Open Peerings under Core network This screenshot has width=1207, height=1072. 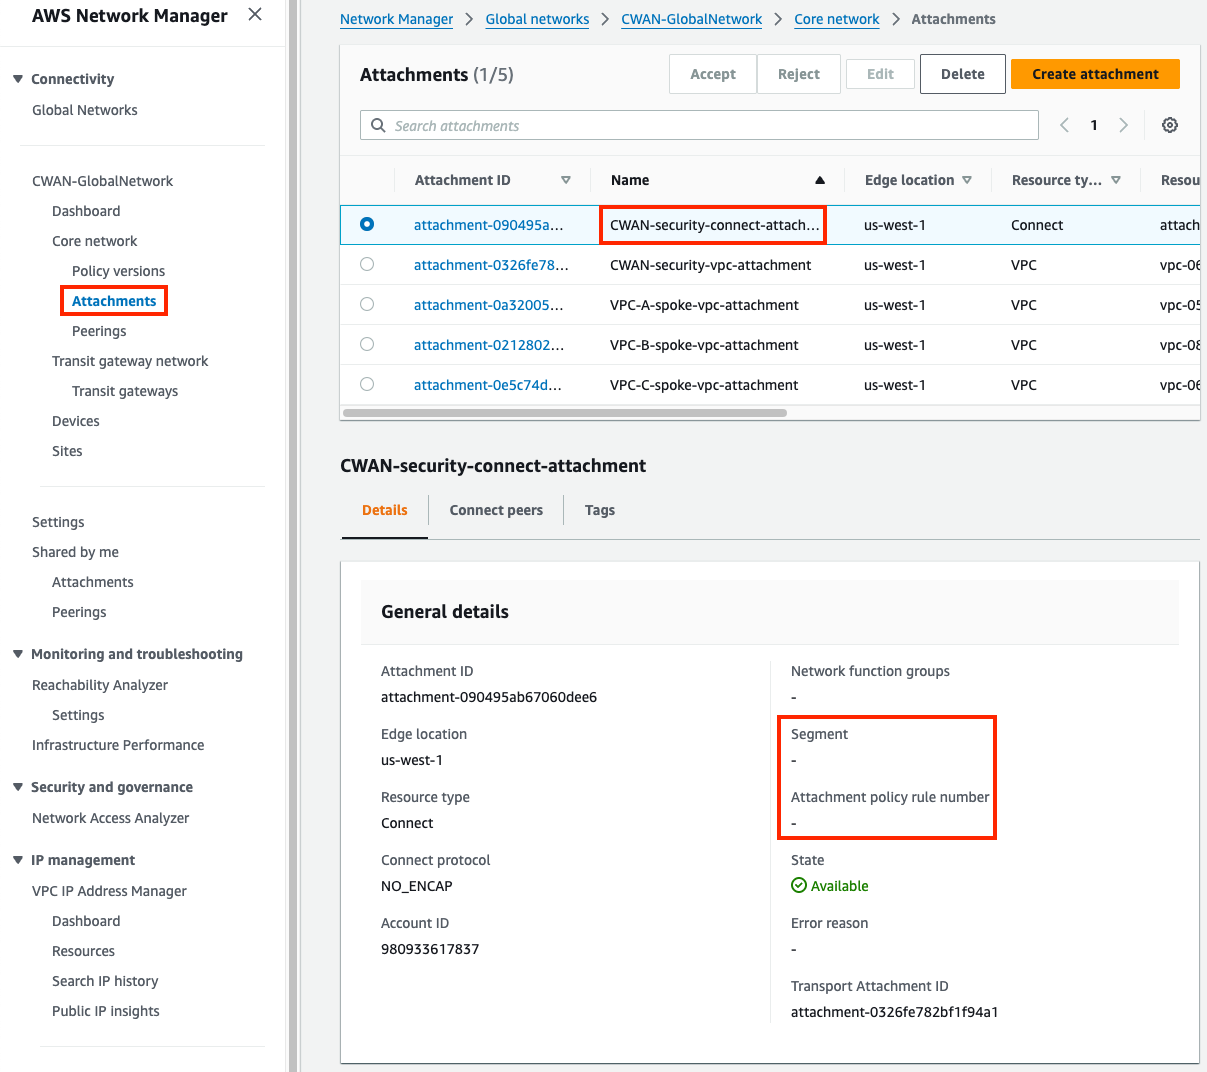(x=99, y=331)
